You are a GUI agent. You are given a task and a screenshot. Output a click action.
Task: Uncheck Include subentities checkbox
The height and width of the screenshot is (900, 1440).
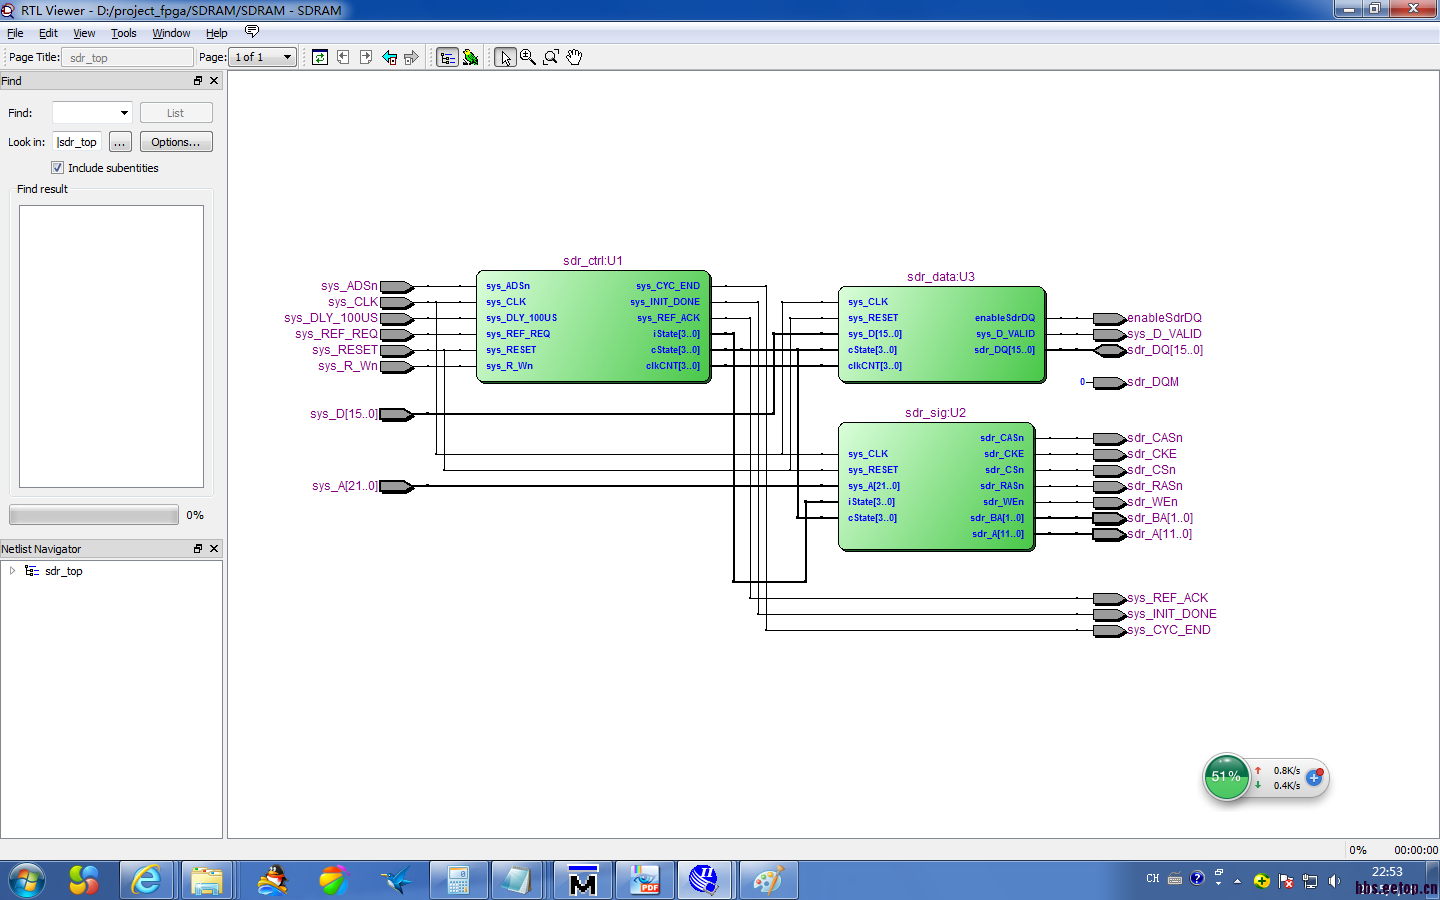tap(57, 168)
